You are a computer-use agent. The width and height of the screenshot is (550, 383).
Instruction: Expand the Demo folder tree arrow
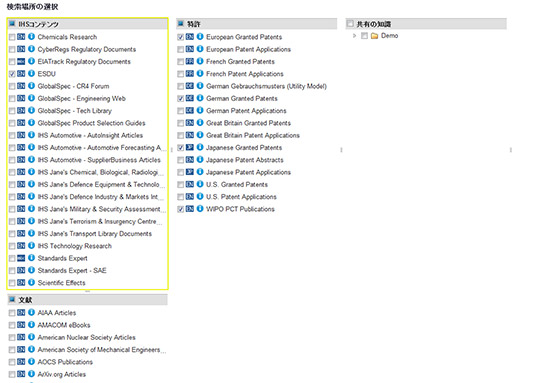pyautogui.click(x=354, y=36)
